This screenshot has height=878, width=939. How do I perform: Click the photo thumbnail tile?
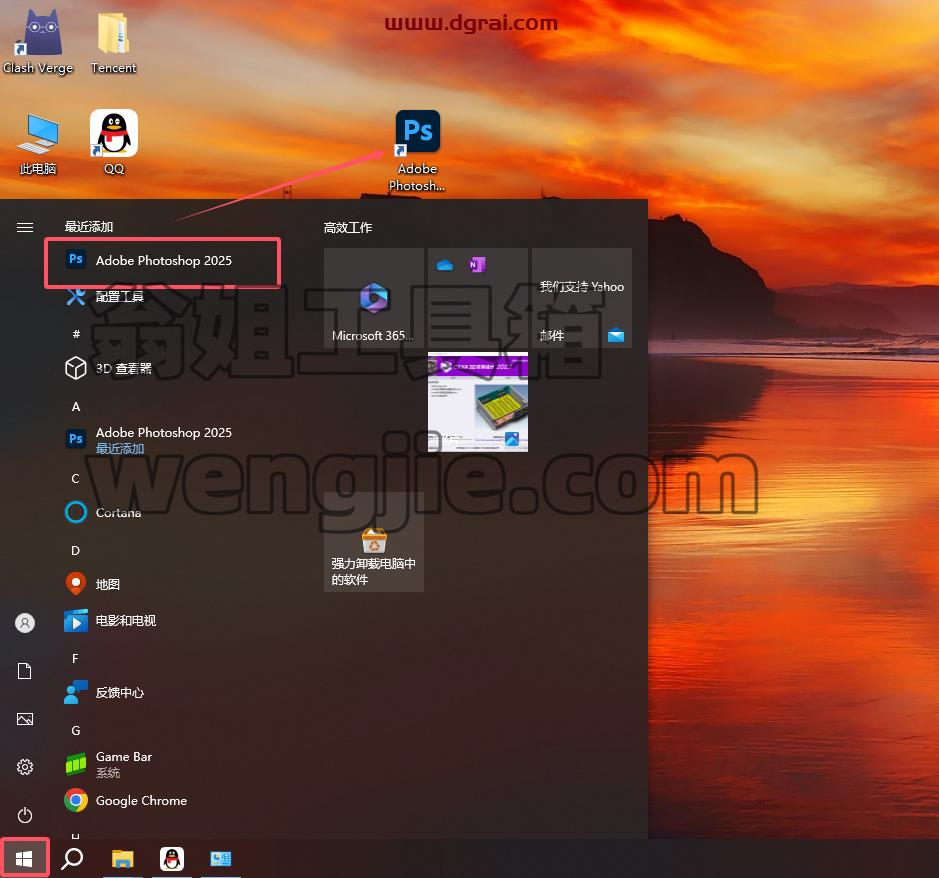tap(478, 402)
